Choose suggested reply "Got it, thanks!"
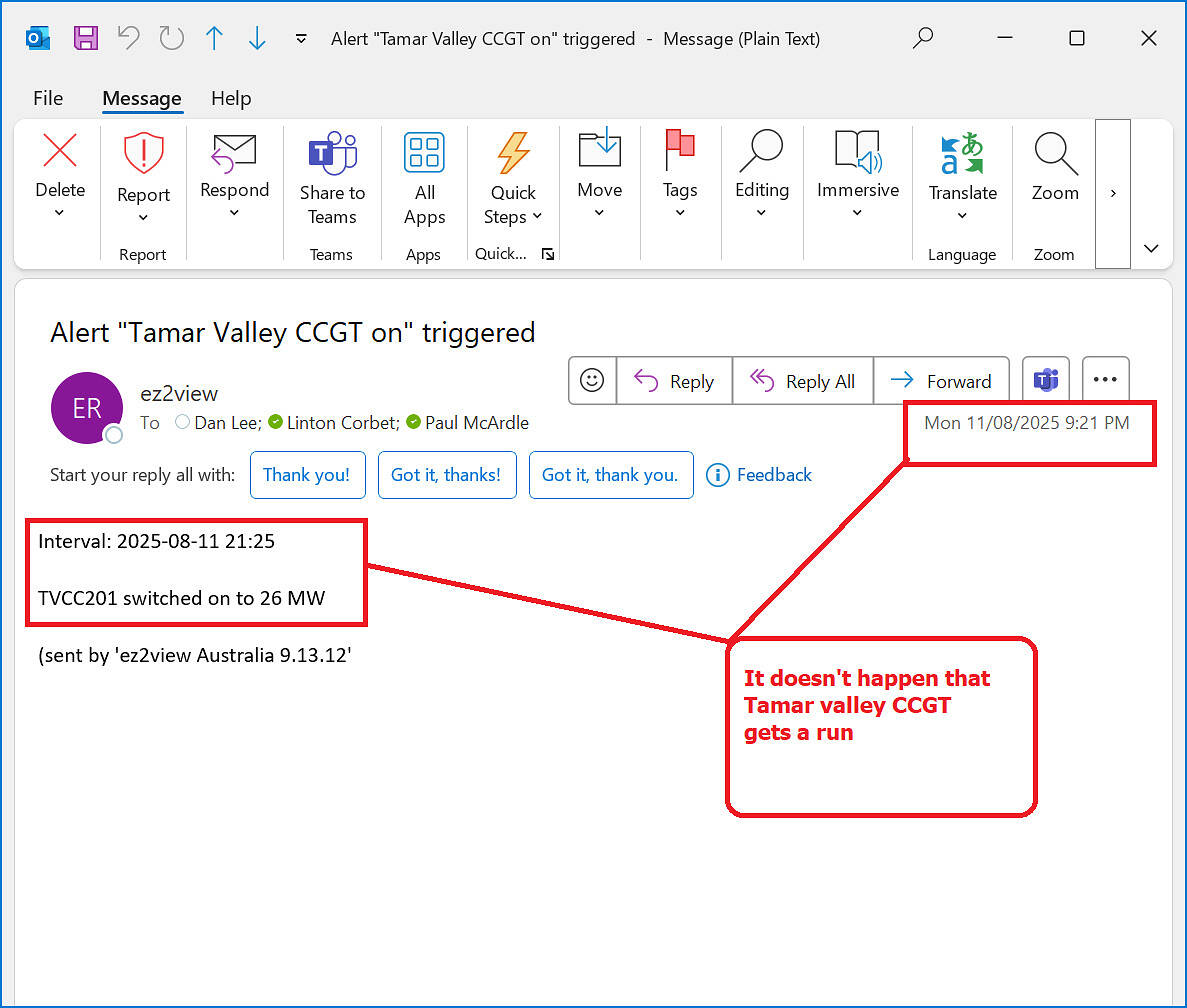The height and width of the screenshot is (1008, 1187). coord(447,475)
